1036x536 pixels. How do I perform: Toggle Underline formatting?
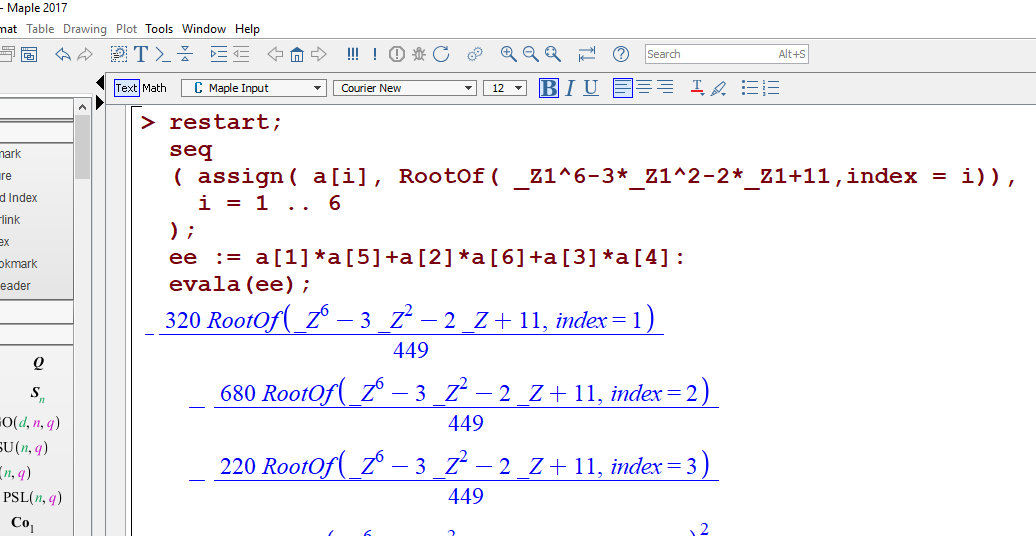point(591,88)
